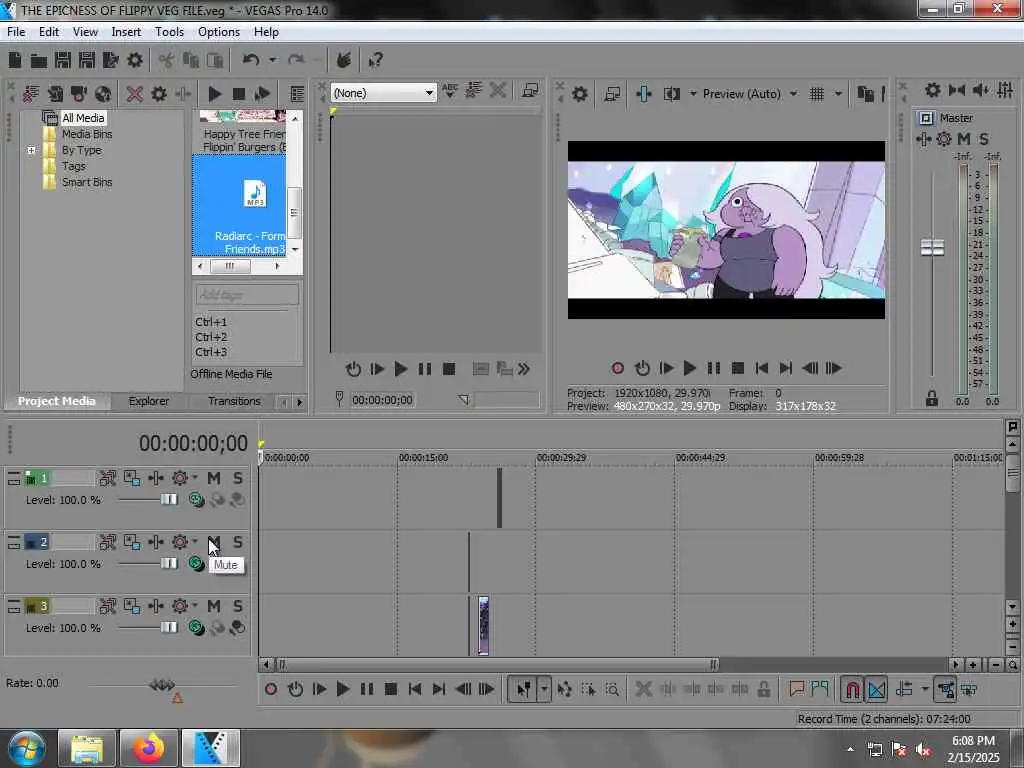Click the Master volume fader handle
1024x768 pixels.
point(932,248)
